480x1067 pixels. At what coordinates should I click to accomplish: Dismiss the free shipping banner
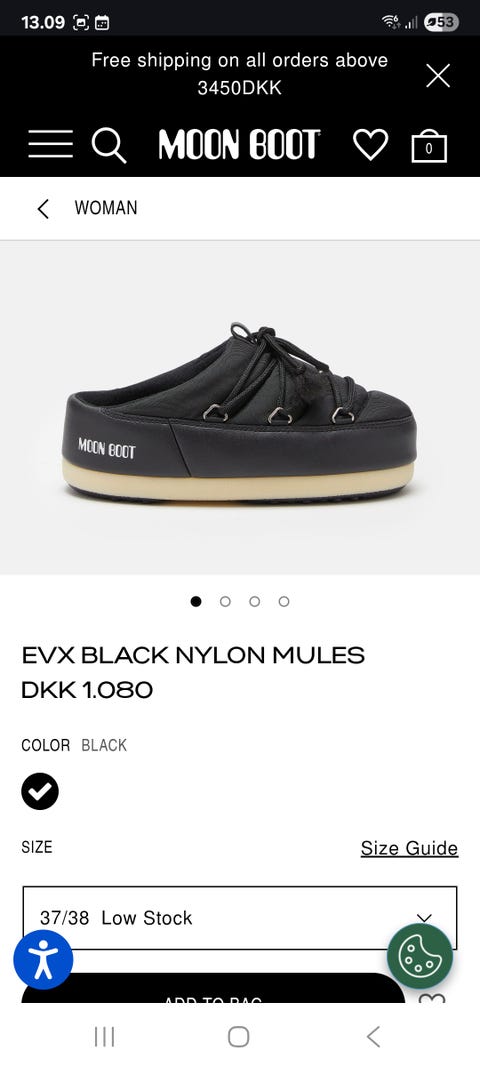click(x=438, y=76)
